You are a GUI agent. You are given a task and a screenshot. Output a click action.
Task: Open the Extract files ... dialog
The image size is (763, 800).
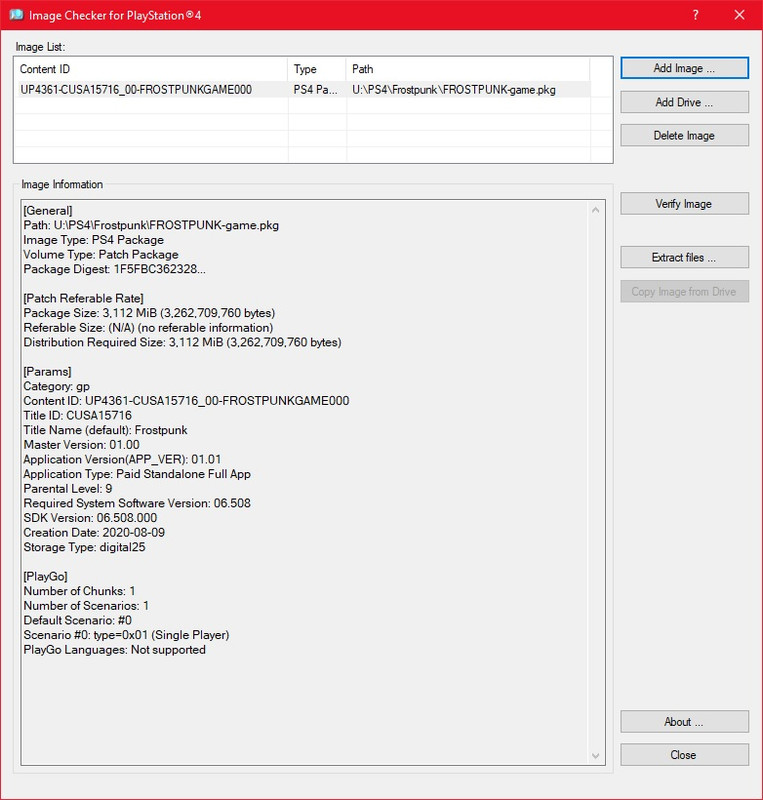click(x=684, y=258)
